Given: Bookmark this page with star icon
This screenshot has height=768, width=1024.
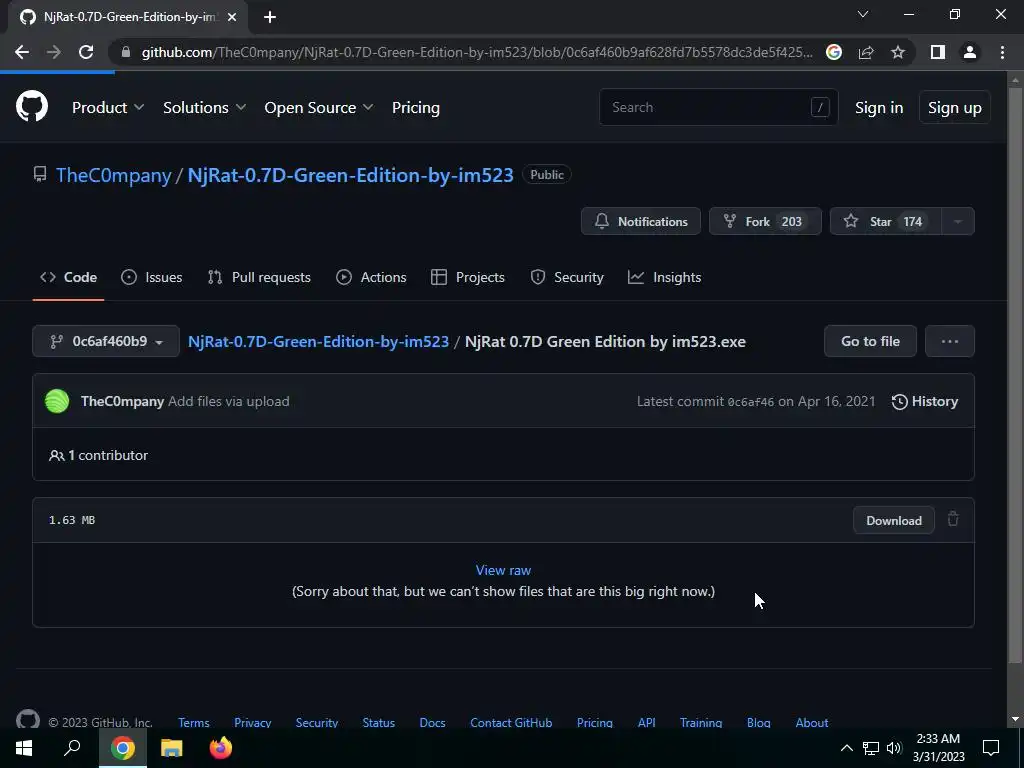Looking at the screenshot, I should coord(898,52).
